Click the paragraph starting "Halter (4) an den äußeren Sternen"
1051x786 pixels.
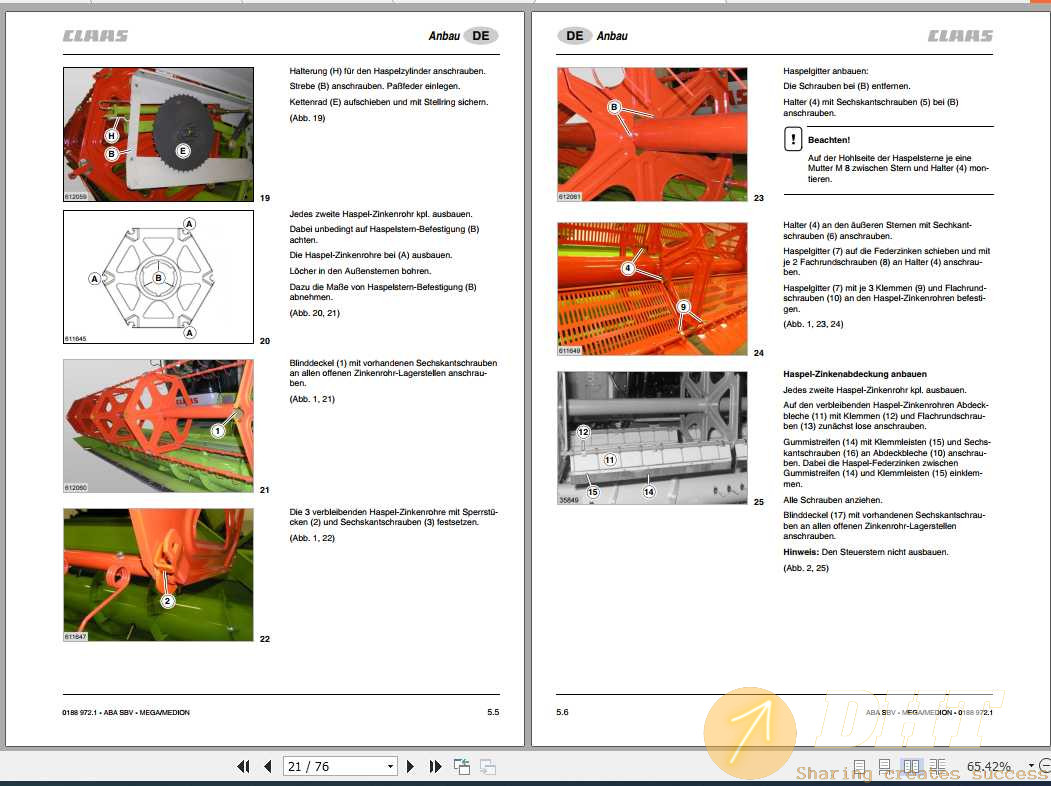(877, 231)
